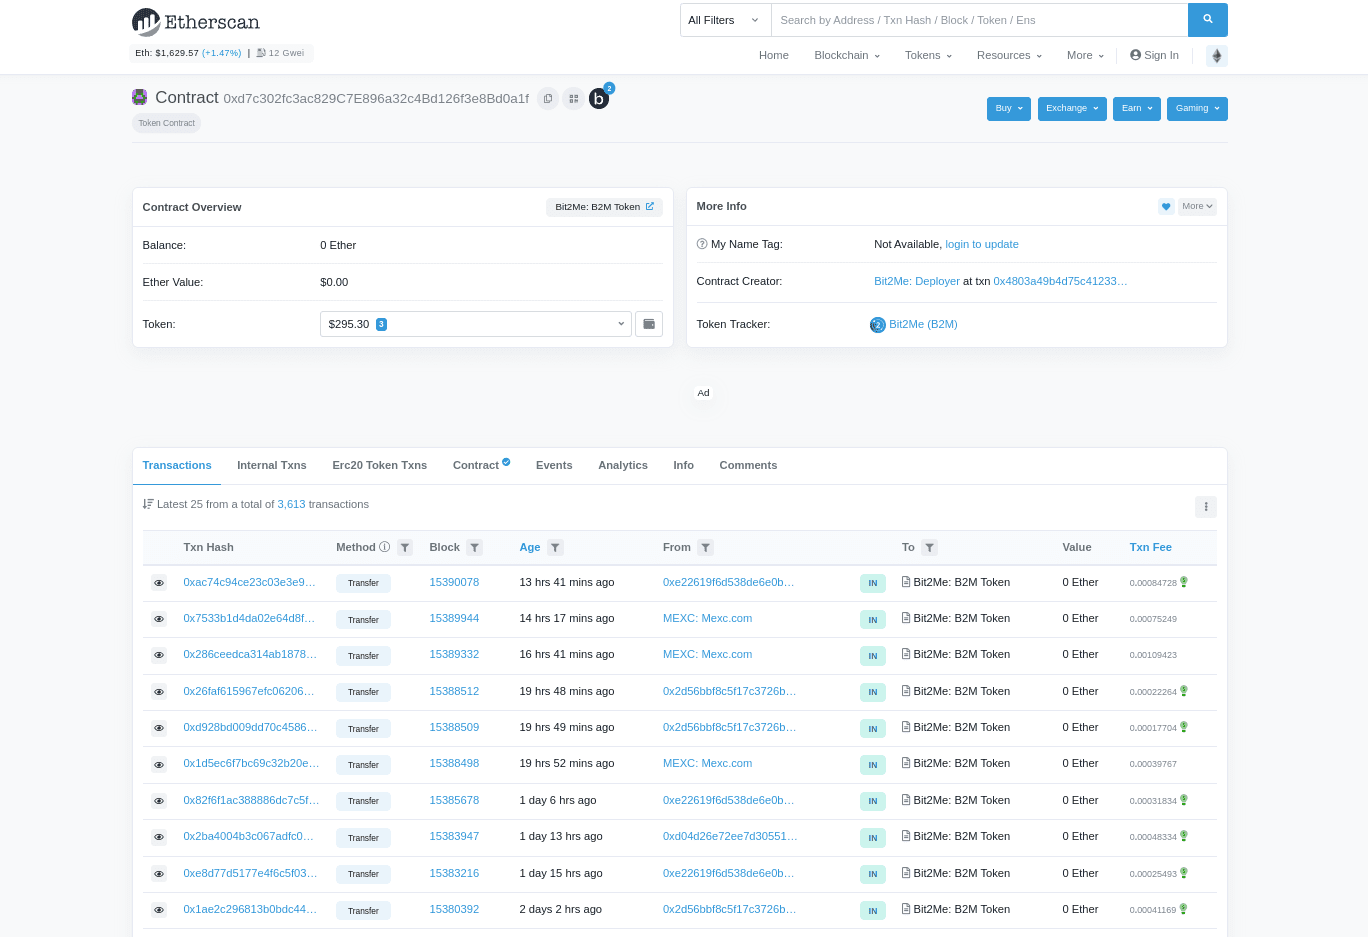The image size is (1368, 937).
Task: Switch to Internal Txns tab
Action: 272,465
